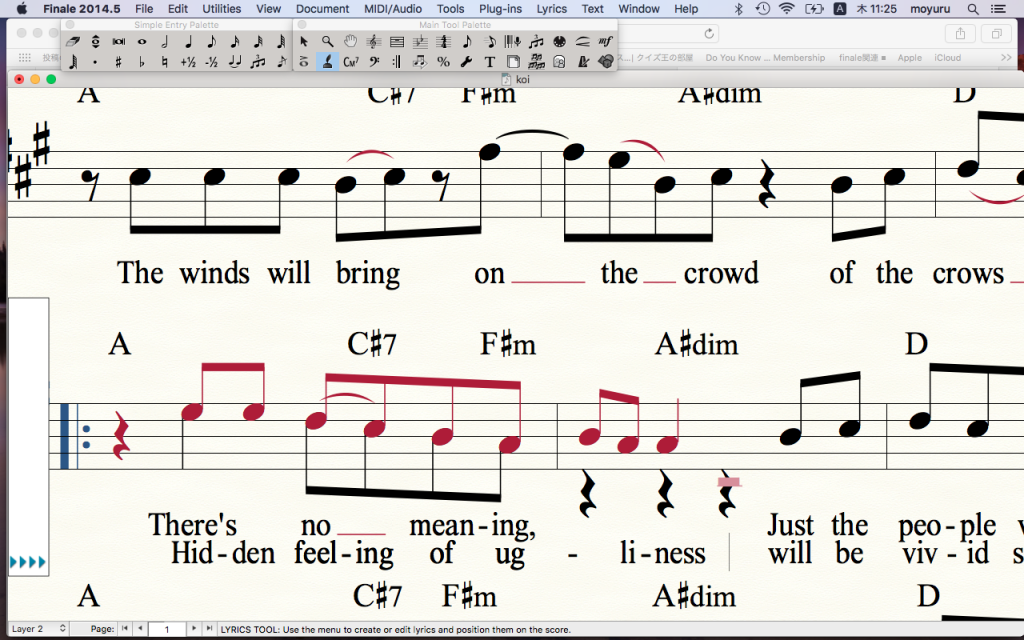
Task: Show more bookmarks via >> in browser
Action: click(x=1006, y=57)
